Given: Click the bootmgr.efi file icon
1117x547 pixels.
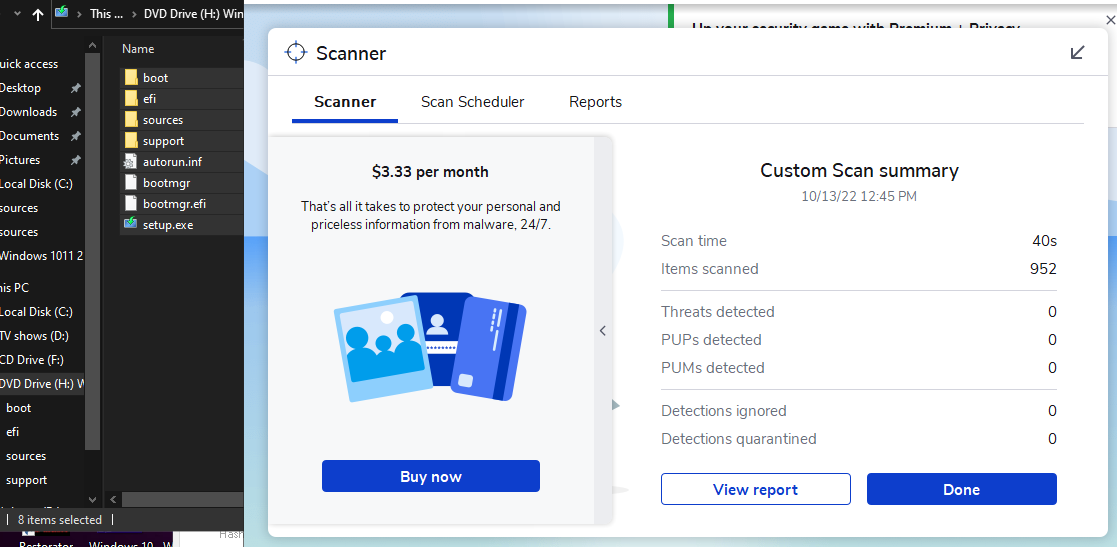Looking at the screenshot, I should (131, 204).
